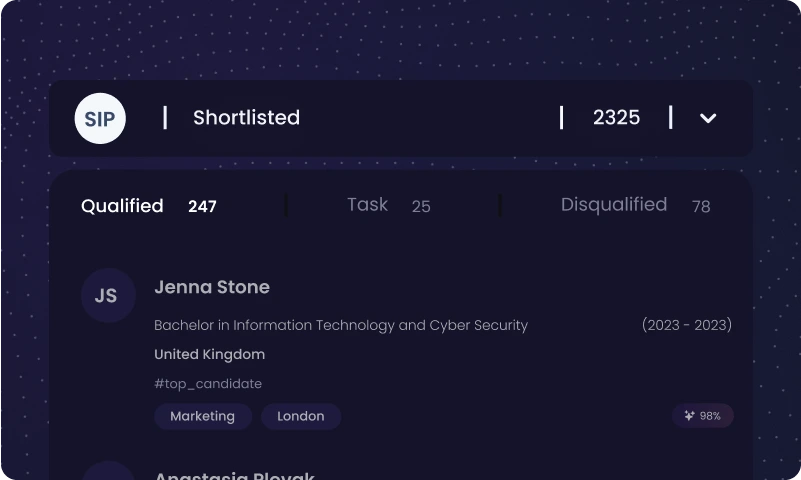Switch to the Qualified tab
Image resolution: width=801 pixels, height=480 pixels.
122,206
